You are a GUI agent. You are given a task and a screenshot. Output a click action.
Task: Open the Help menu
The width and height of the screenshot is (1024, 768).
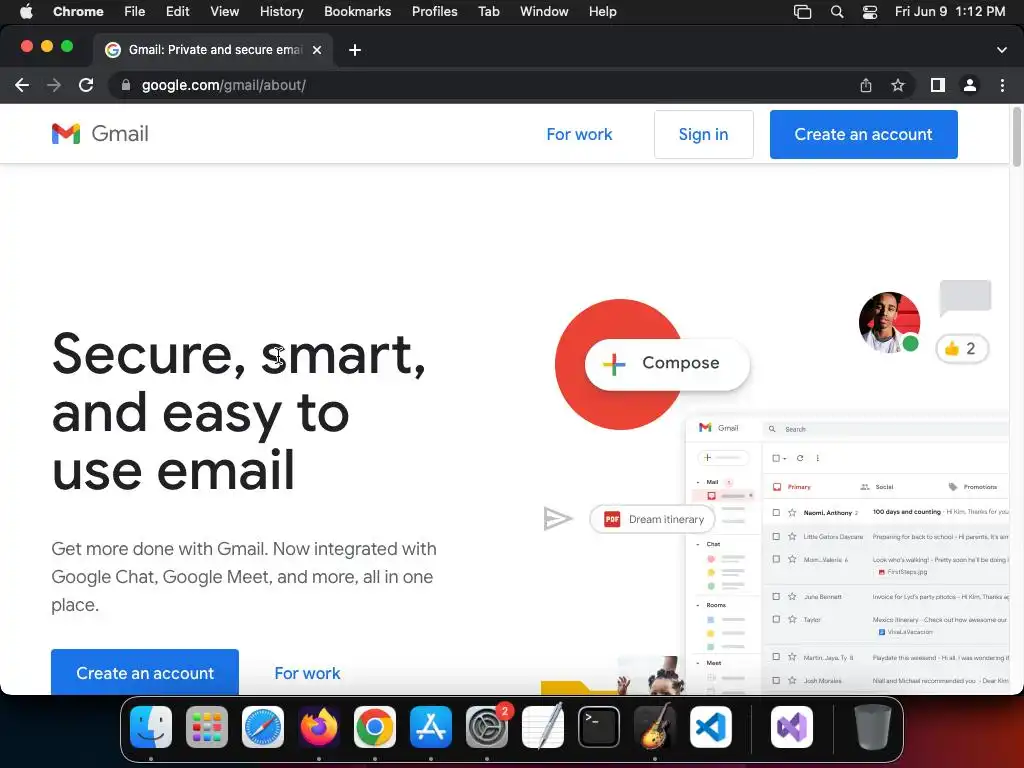[x=602, y=12]
